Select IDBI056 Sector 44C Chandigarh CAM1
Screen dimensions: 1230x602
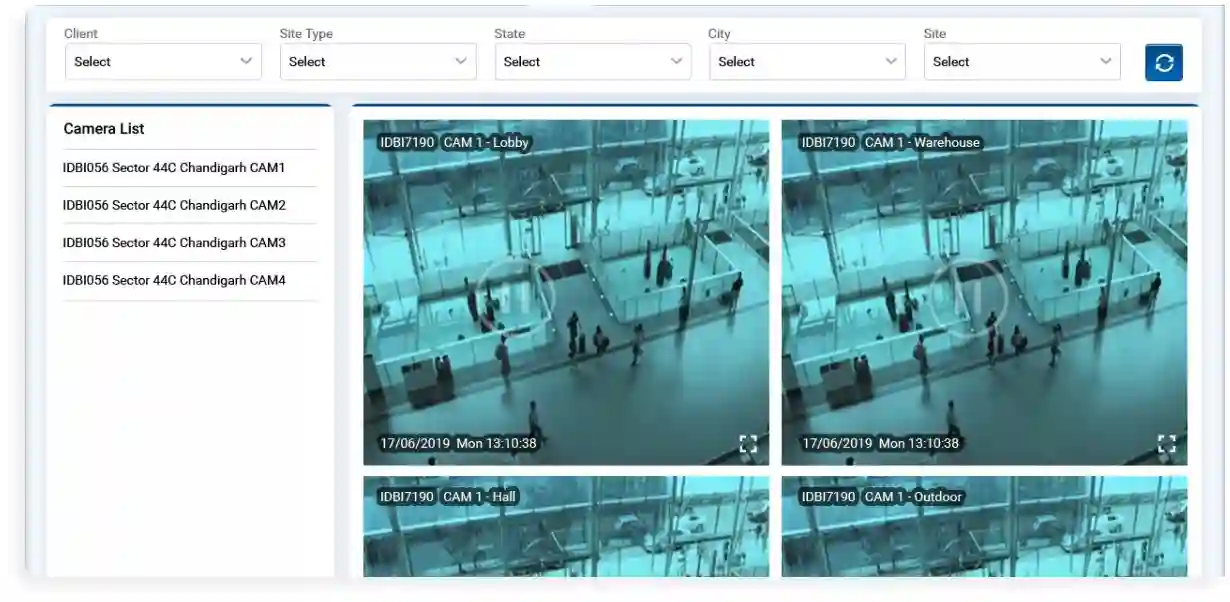[x=189, y=168]
